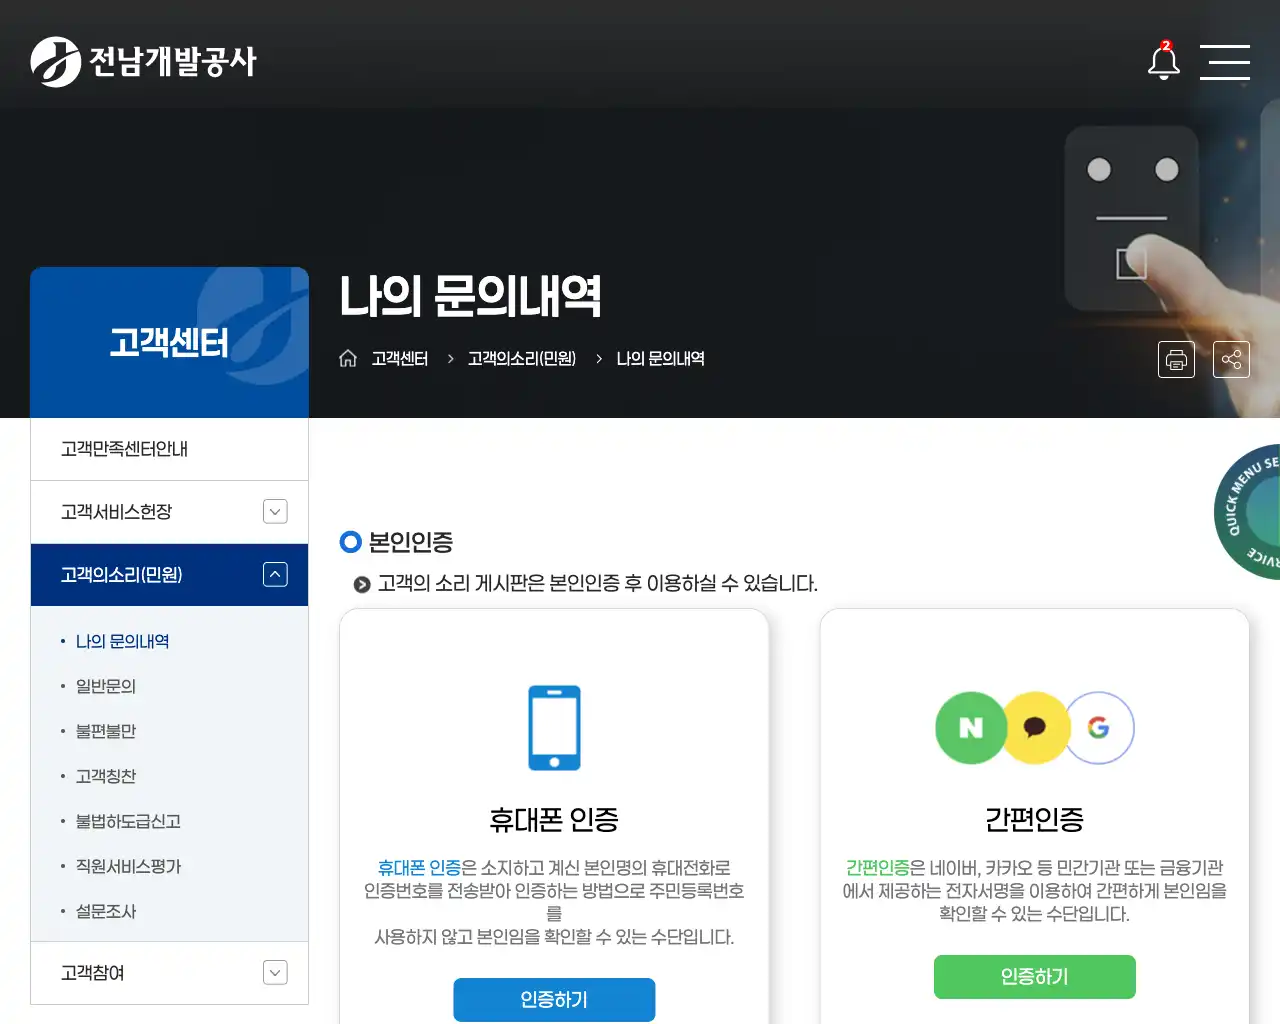Viewport: 1280px width, 1024px height.
Task: Click the green 인증하기 button for 간편인증
Action: click(x=1035, y=977)
